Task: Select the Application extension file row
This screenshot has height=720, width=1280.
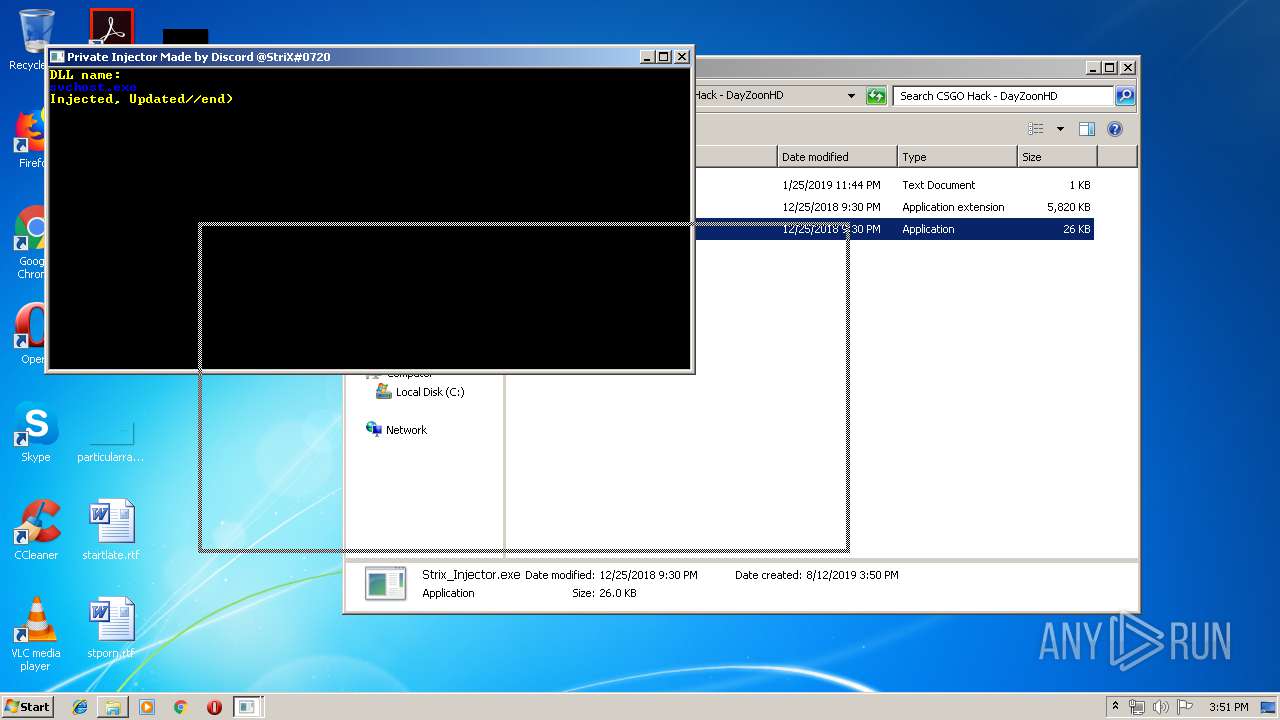Action: click(894, 207)
